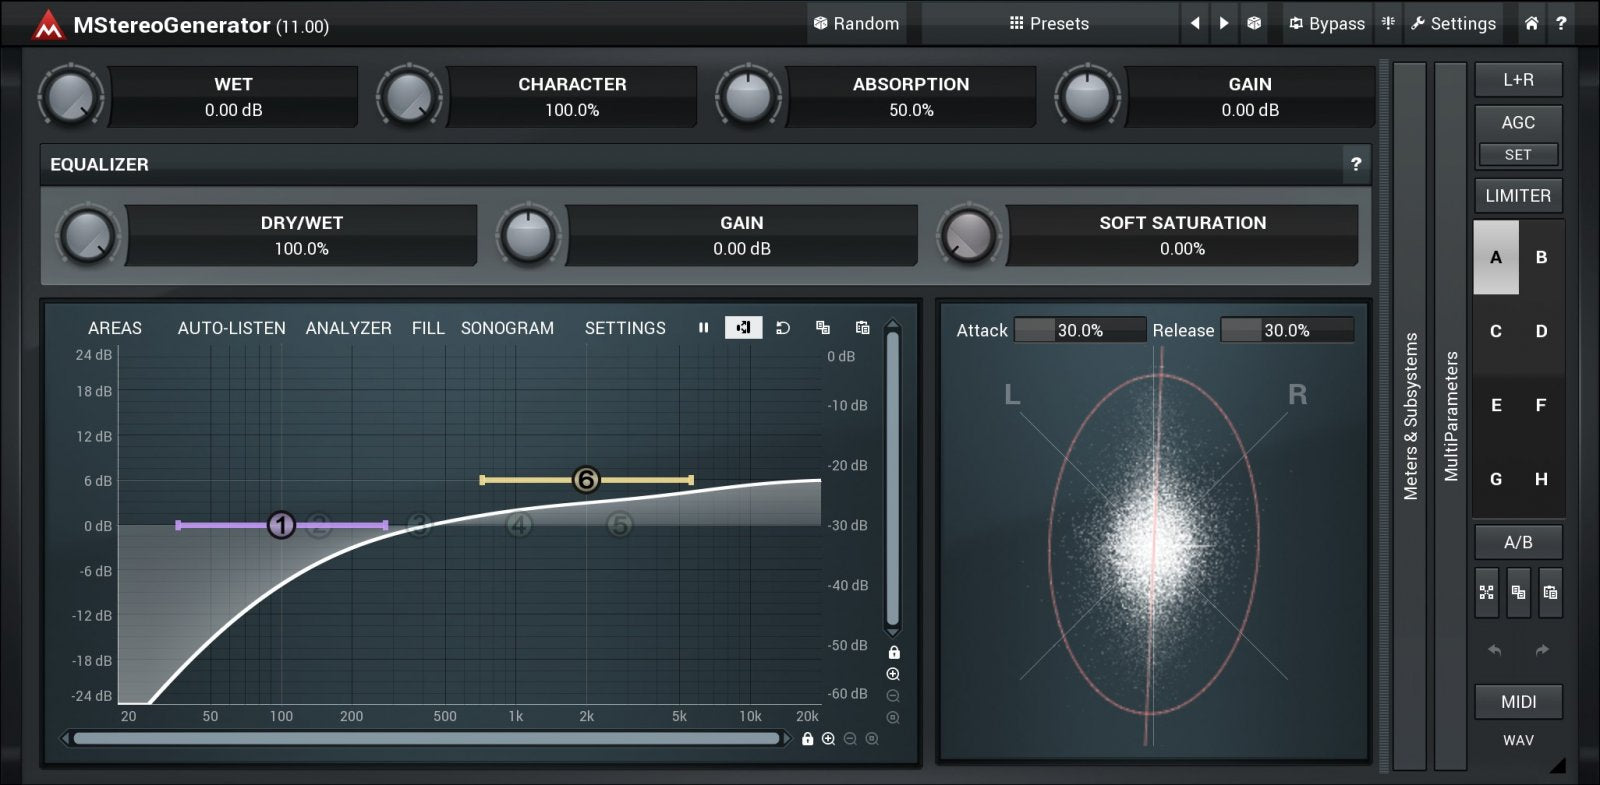Select preset slot A
This screenshot has height=785, width=1600.
click(x=1496, y=257)
